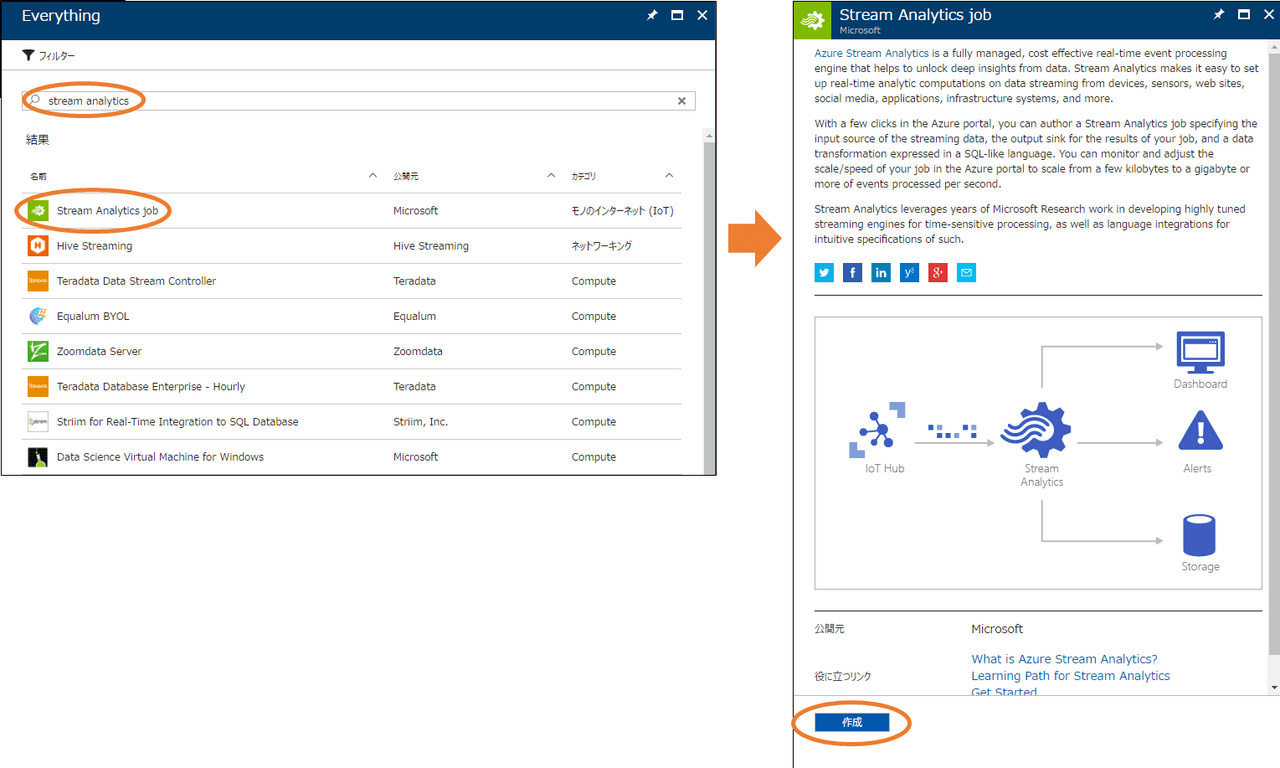Share on LinkedIn icon
This screenshot has height=768, width=1280.
[x=881, y=272]
